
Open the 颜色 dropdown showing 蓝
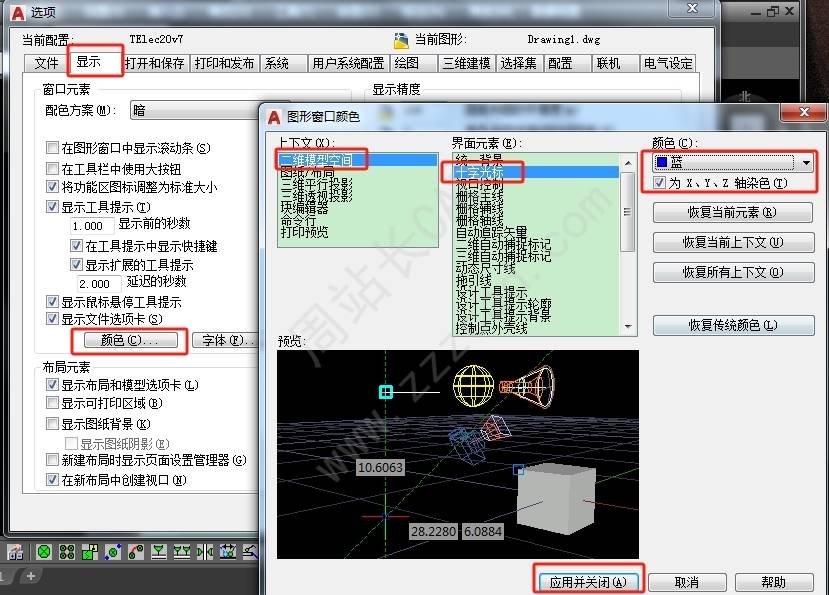pyautogui.click(x=805, y=162)
